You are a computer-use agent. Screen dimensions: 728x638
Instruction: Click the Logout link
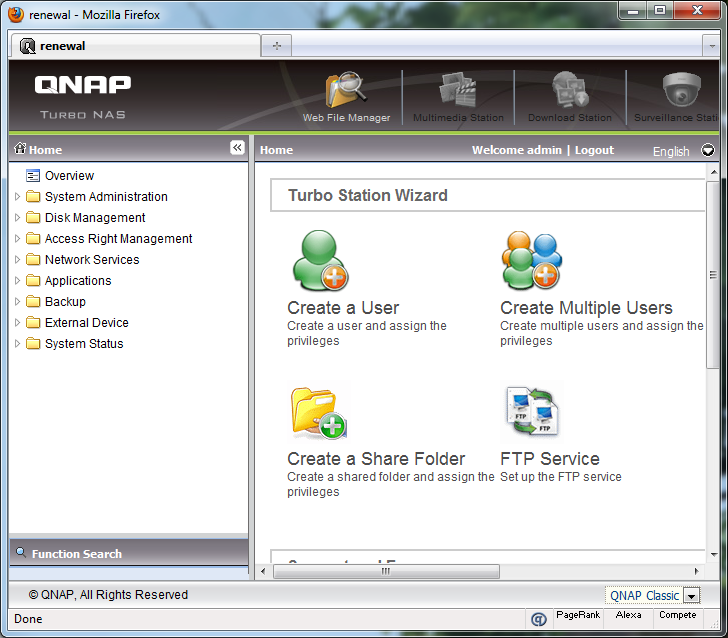pos(594,150)
